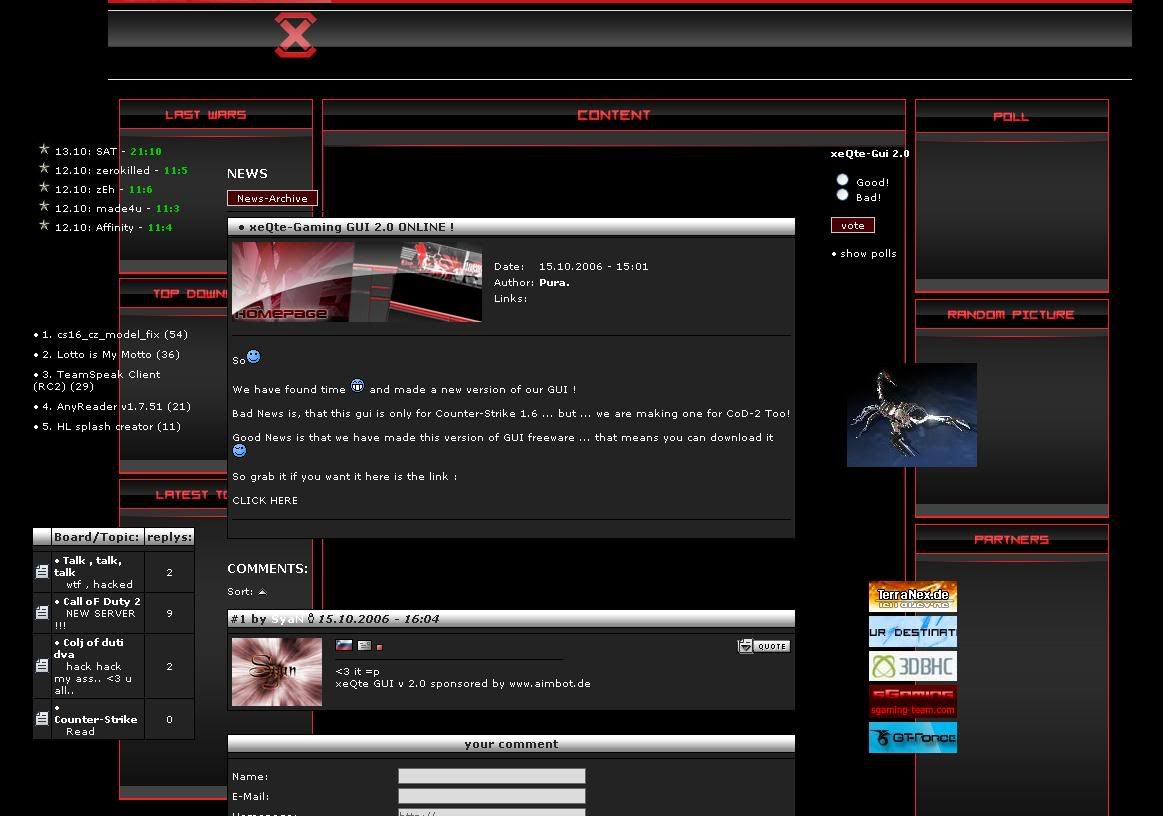Open the zerokilled war result 11:5
The width and height of the screenshot is (1163, 816).
176,171
